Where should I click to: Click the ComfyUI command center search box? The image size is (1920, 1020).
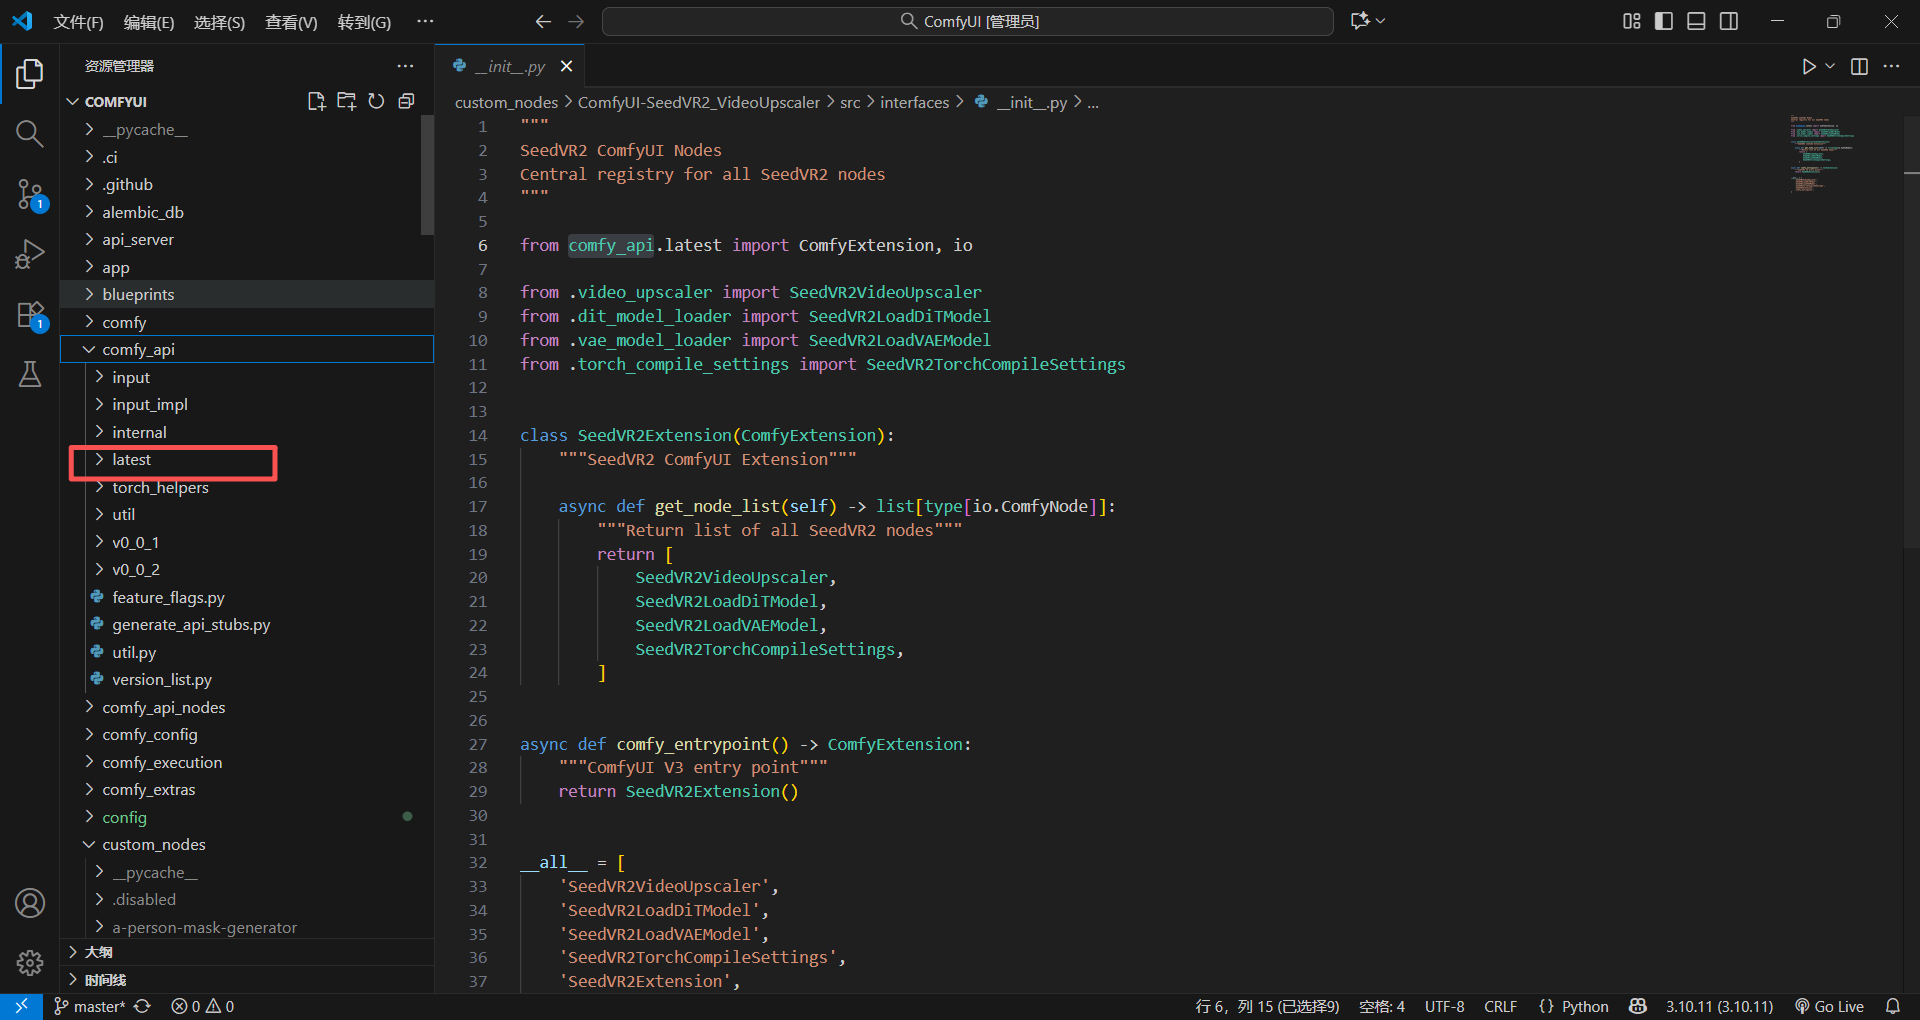click(x=968, y=21)
